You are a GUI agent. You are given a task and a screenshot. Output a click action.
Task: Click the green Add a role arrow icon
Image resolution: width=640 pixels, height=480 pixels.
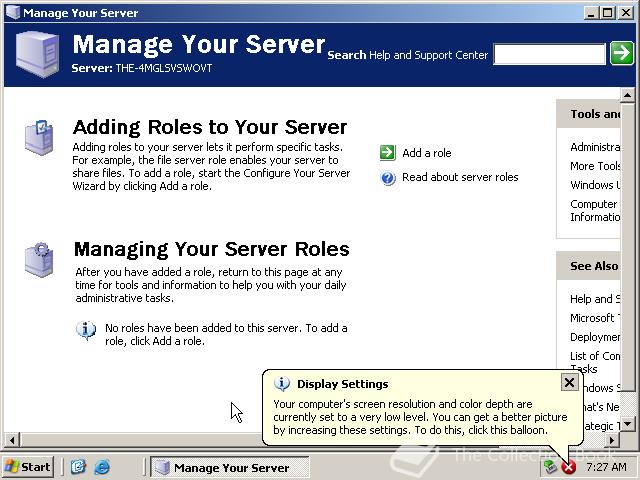tap(387, 153)
